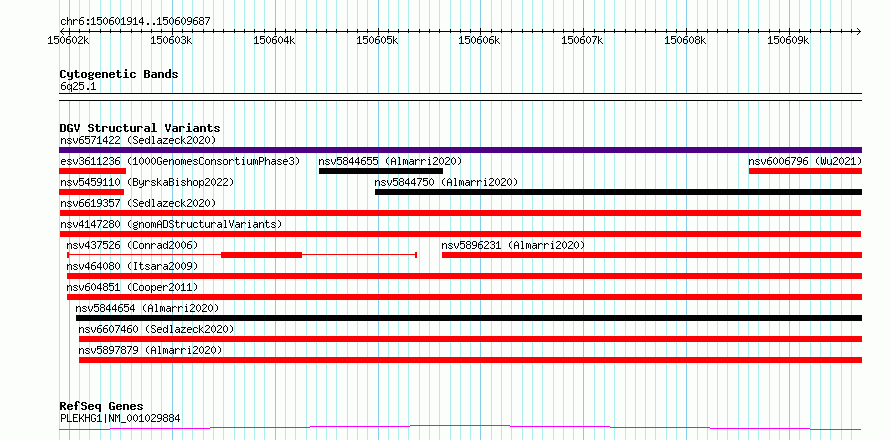
Task: Click the red bar under nsv6619357
Action: tap(460, 213)
